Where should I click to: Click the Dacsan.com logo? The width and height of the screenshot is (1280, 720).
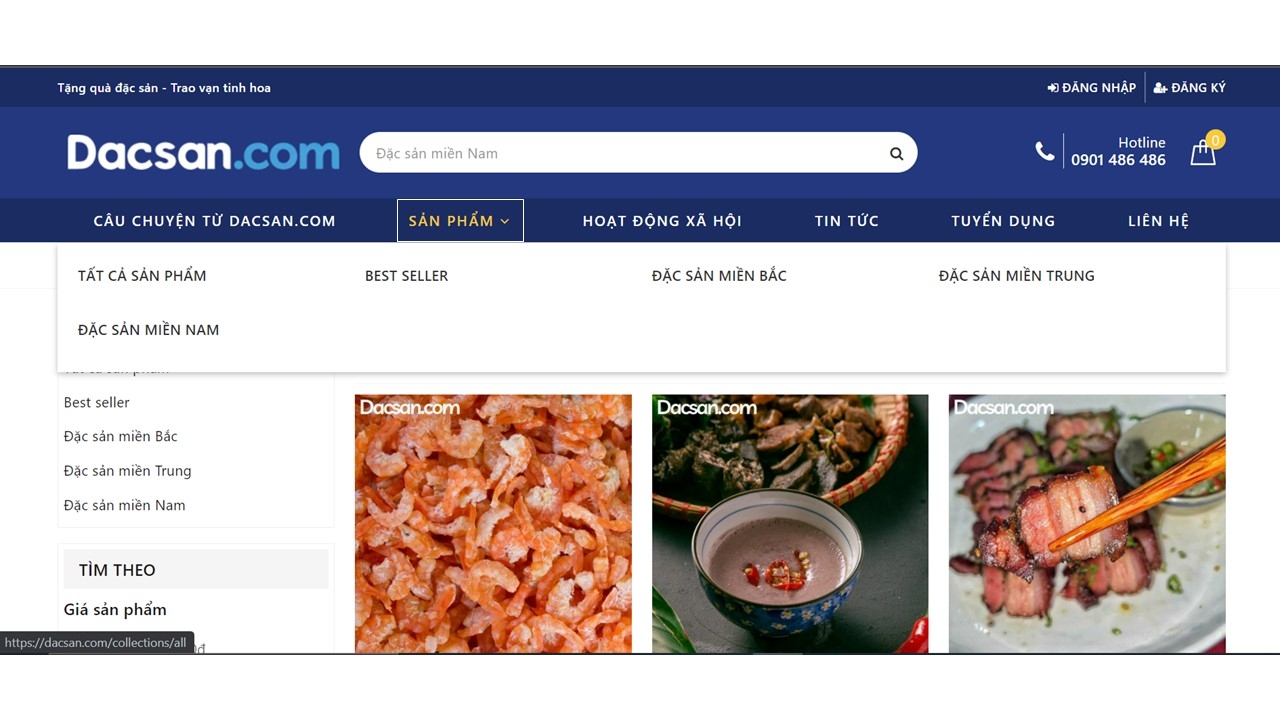tap(203, 153)
